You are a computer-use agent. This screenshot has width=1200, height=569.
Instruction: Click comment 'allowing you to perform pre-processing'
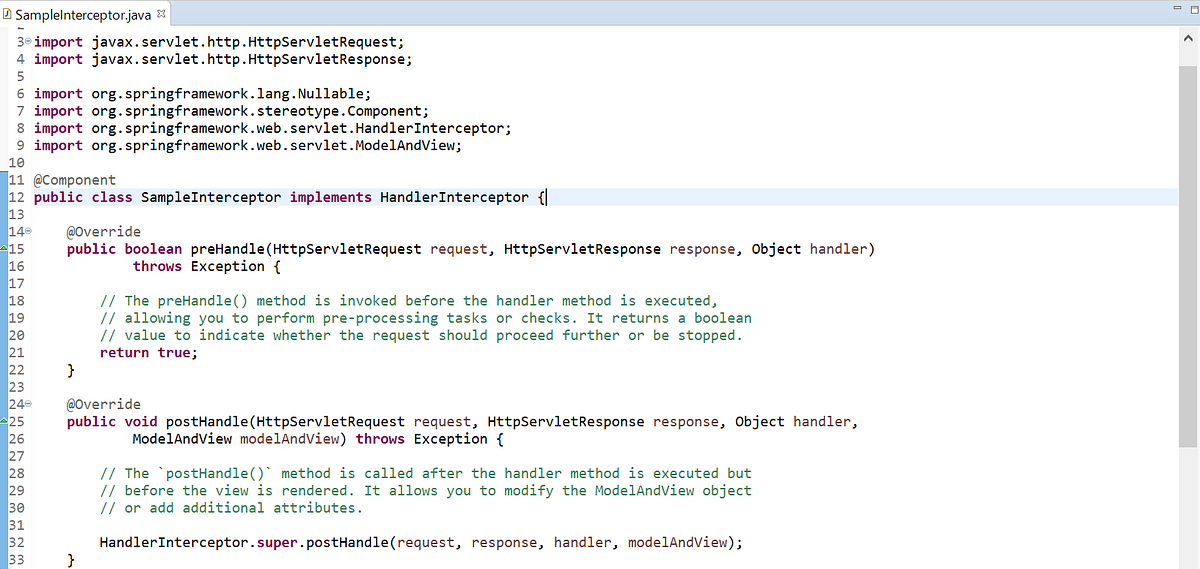(426, 318)
